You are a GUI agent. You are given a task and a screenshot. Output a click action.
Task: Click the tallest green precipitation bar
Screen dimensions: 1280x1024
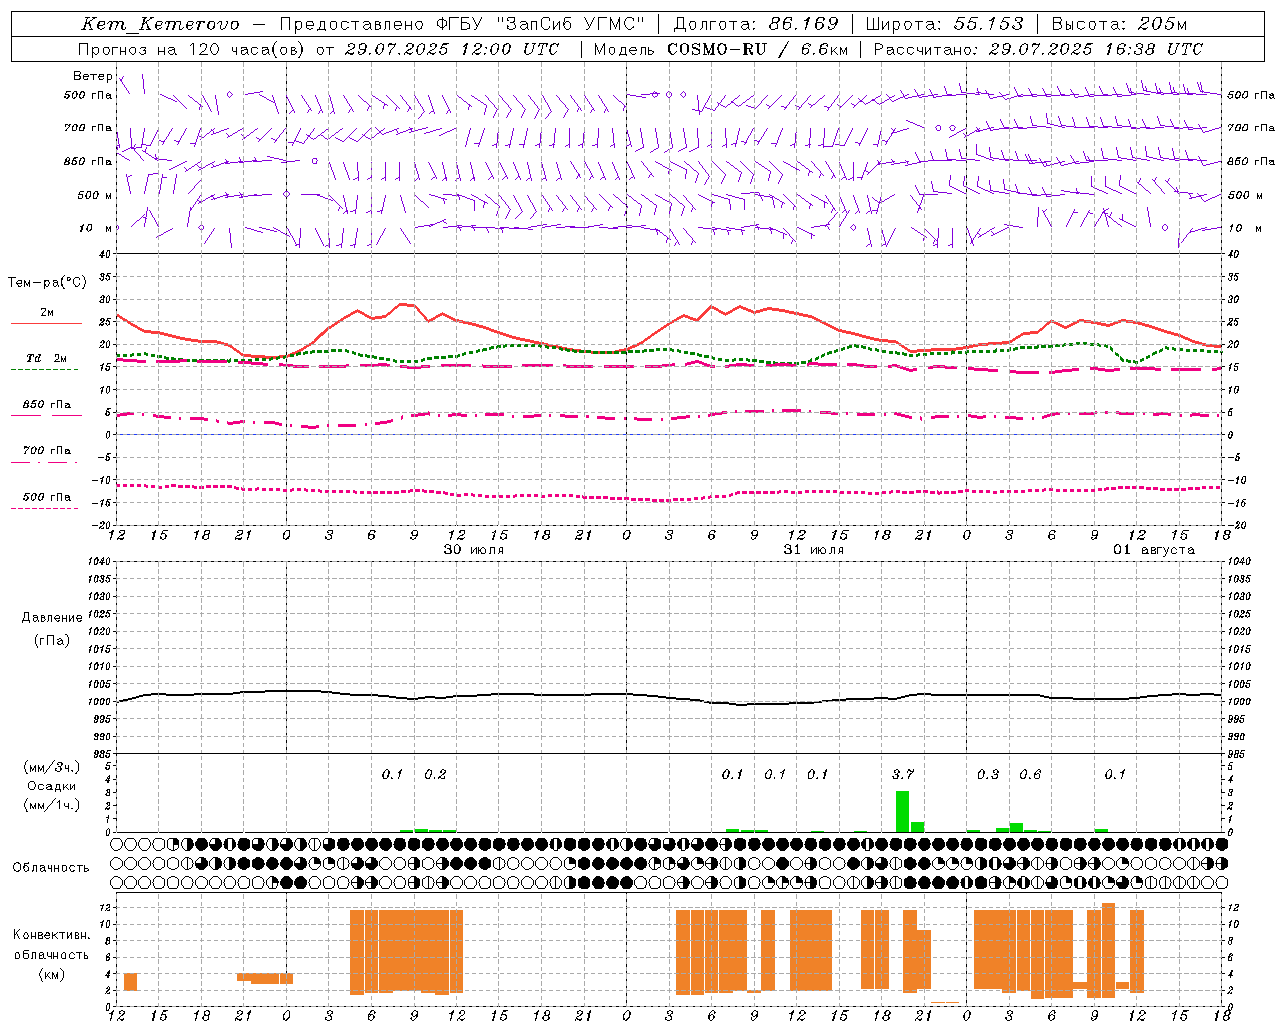pos(902,811)
